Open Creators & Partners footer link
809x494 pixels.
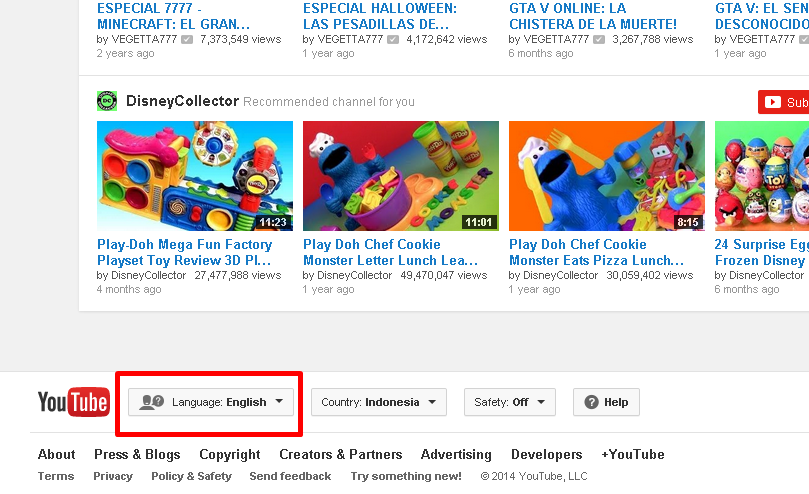(x=341, y=454)
